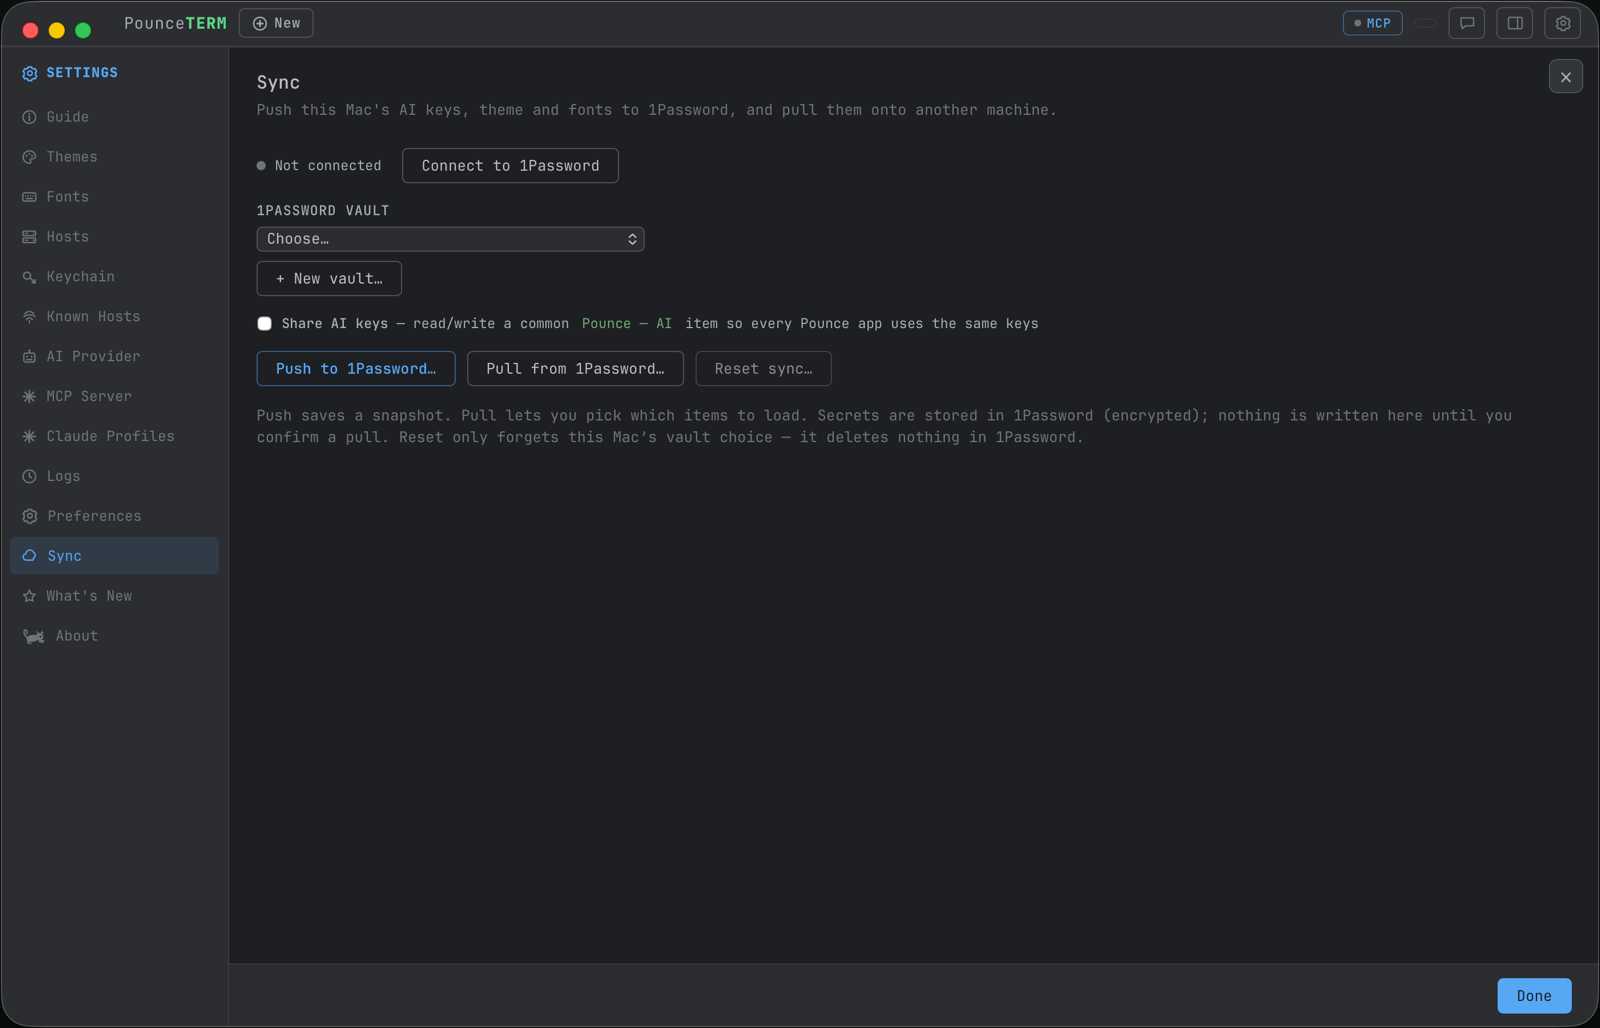Viewport: 1600px width, 1028px height.
Task: Open the Logs settings section
Action: (114, 476)
